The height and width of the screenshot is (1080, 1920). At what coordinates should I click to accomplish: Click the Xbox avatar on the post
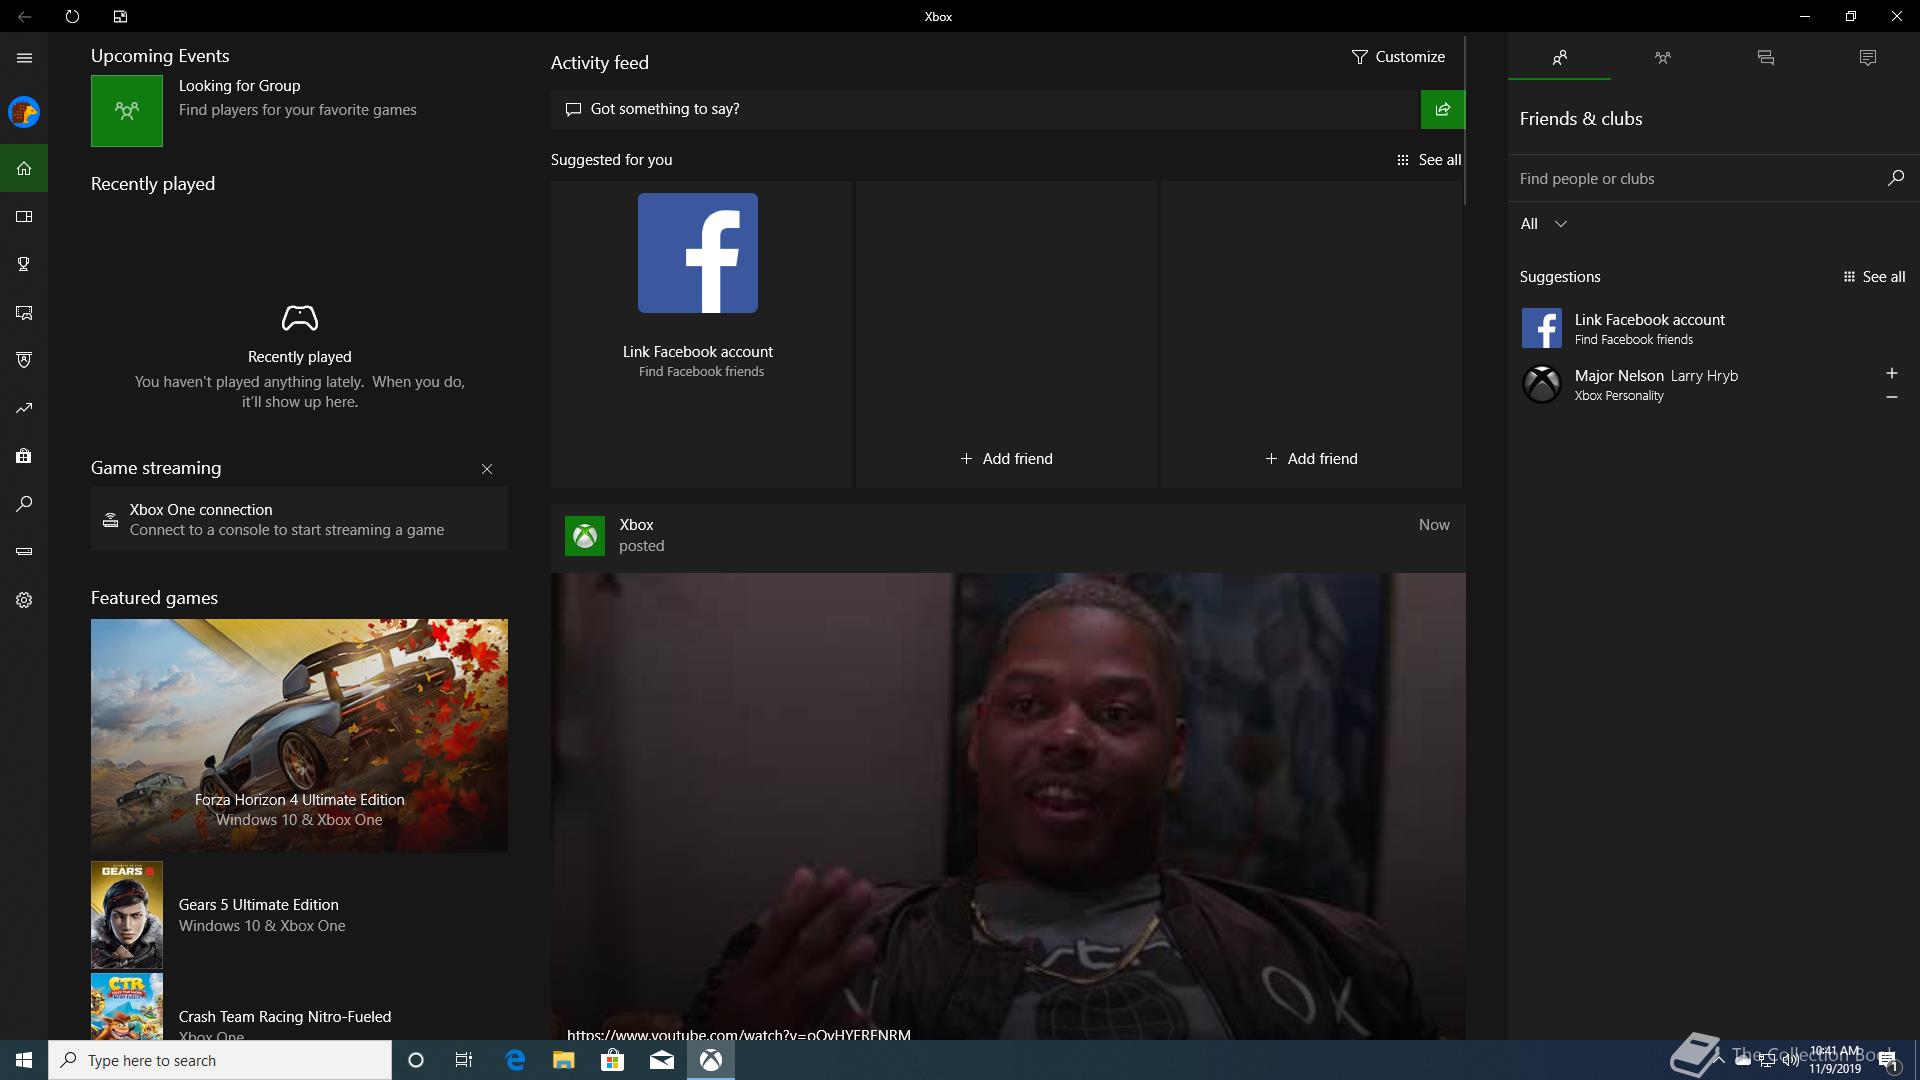(585, 536)
